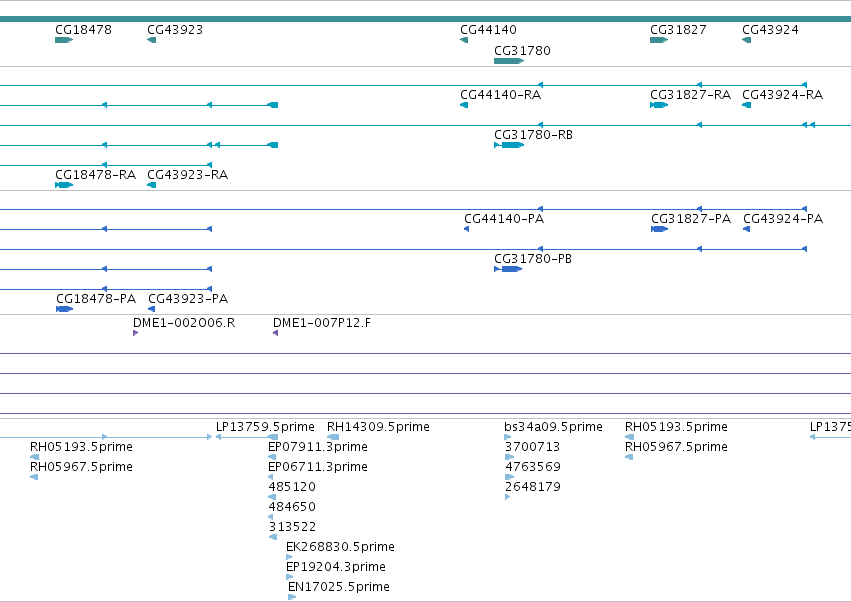Viewport: 851px width, 602px height.
Task: Click CG43924 gene arrow glyph
Action: tap(746, 40)
